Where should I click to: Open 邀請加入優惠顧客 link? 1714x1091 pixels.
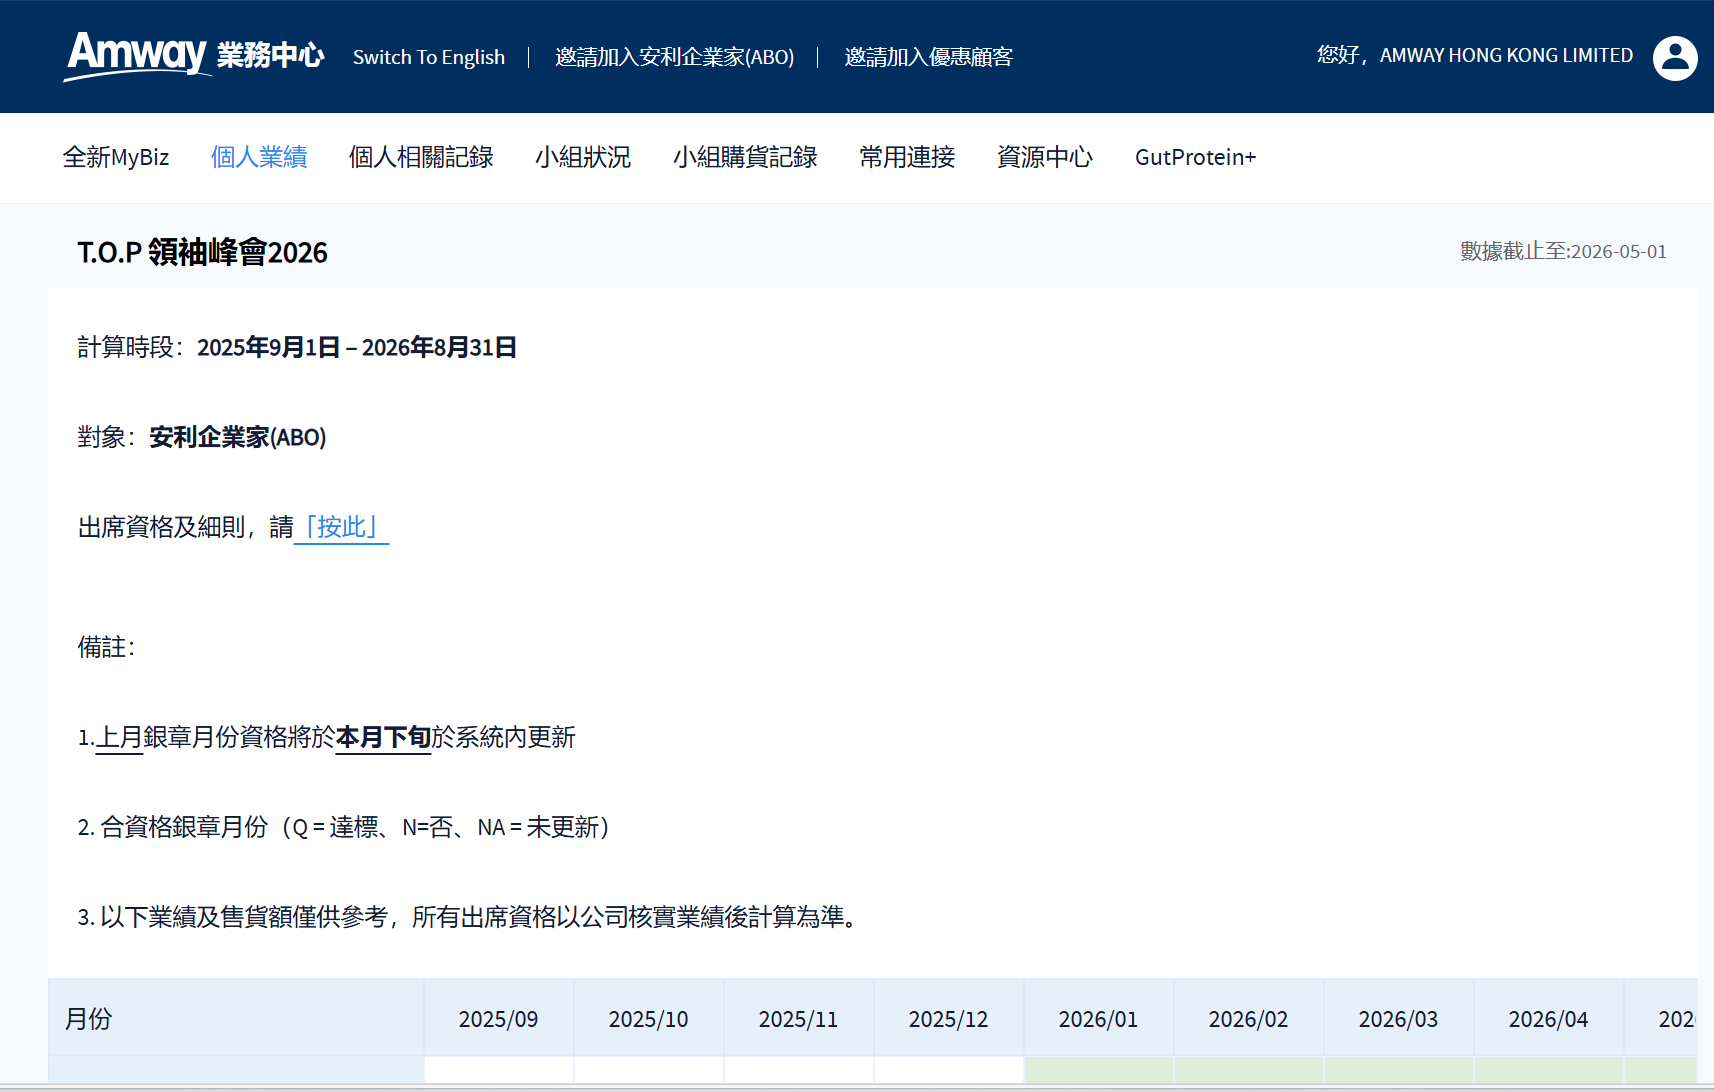click(x=929, y=57)
